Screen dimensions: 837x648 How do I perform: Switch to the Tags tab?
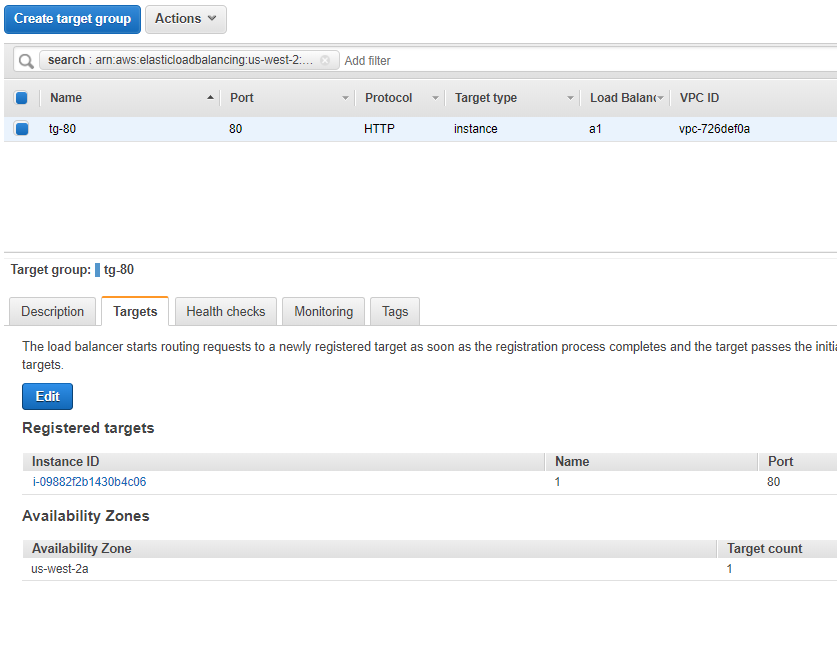pos(395,311)
